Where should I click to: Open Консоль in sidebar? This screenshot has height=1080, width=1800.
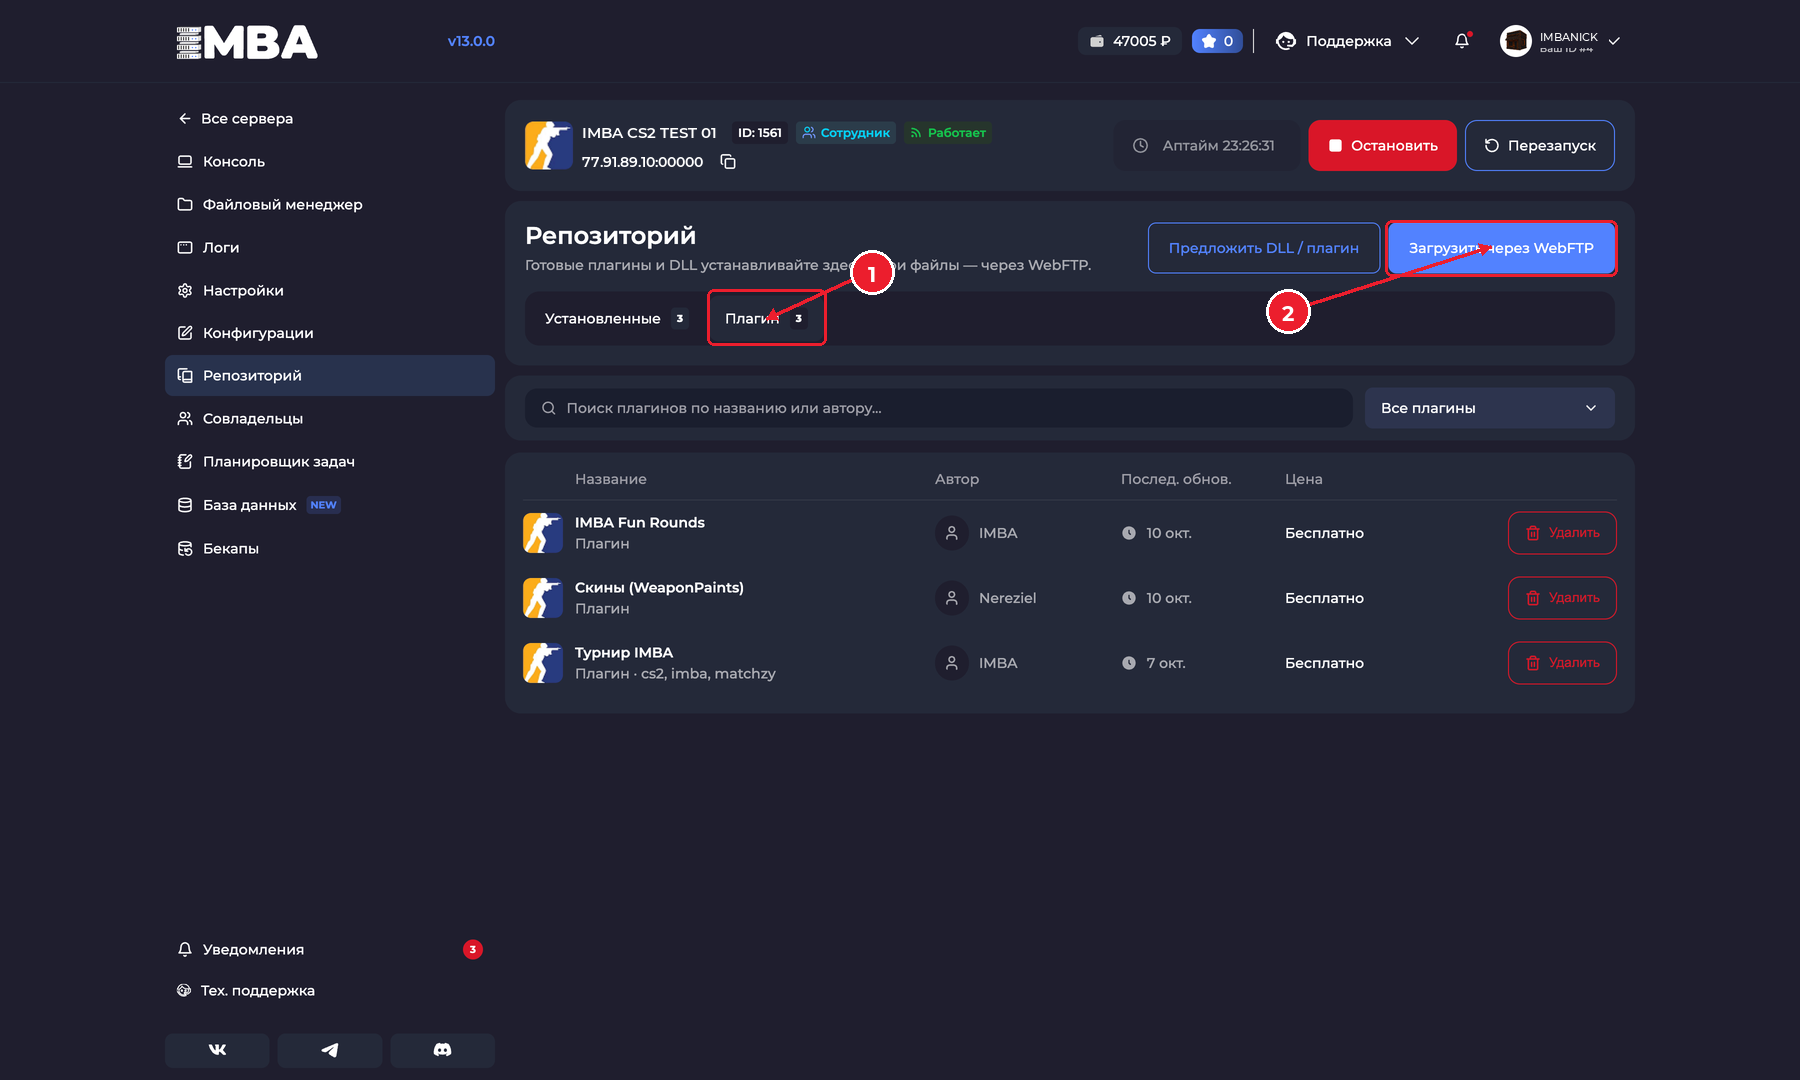coord(330,161)
